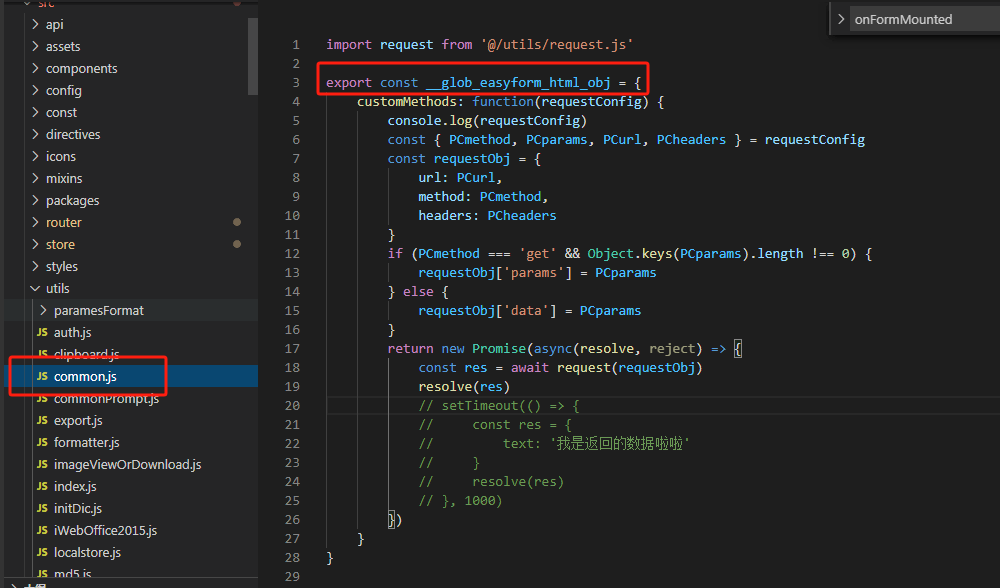Expand the components folder chevron
Viewport: 1000px width, 588px height.
point(36,68)
